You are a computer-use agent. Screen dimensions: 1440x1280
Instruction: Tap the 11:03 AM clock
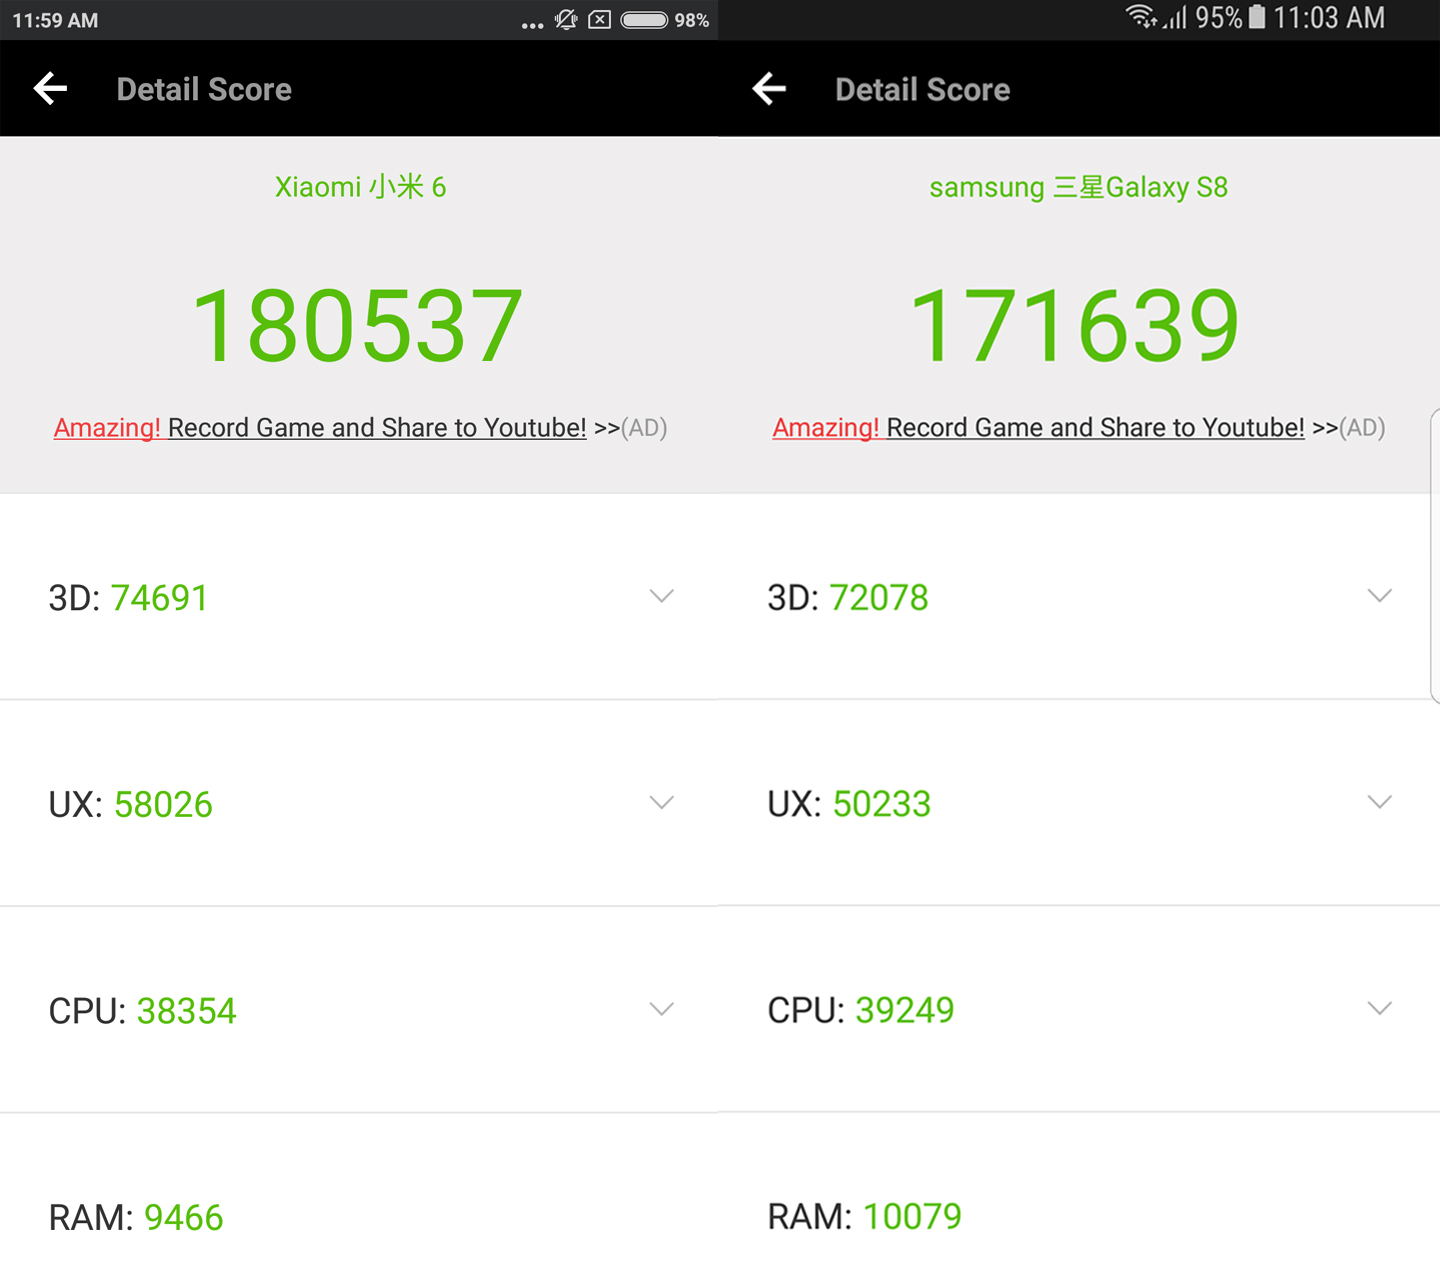point(1329,17)
